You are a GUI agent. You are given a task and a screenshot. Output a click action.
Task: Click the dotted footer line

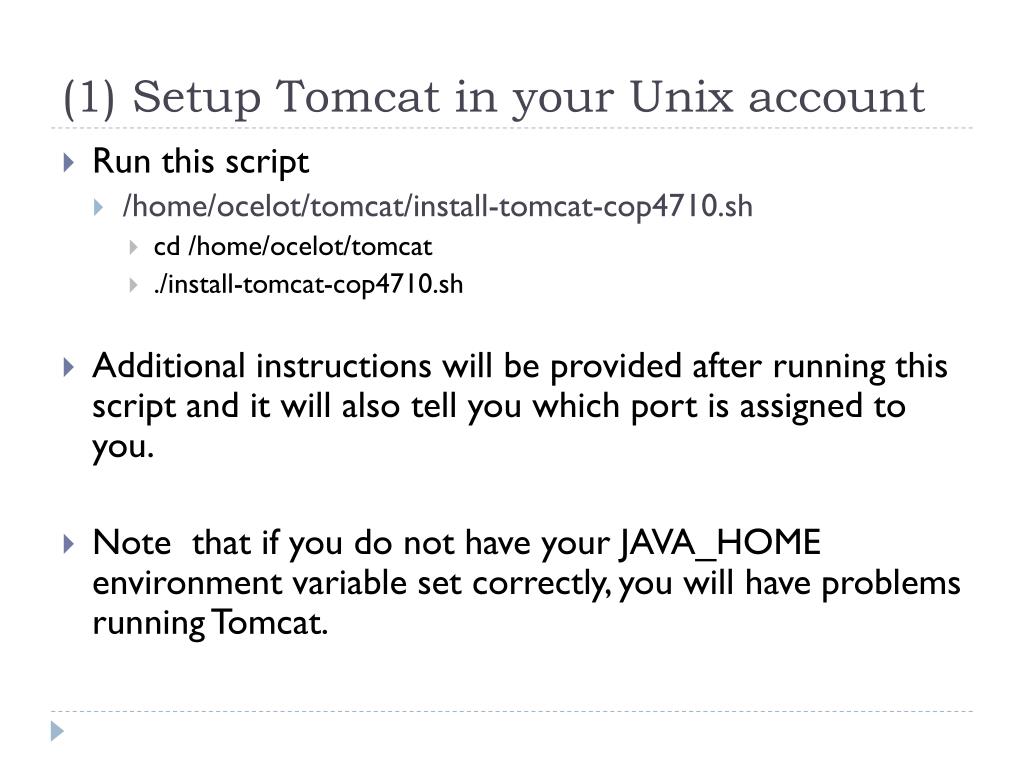click(512, 711)
